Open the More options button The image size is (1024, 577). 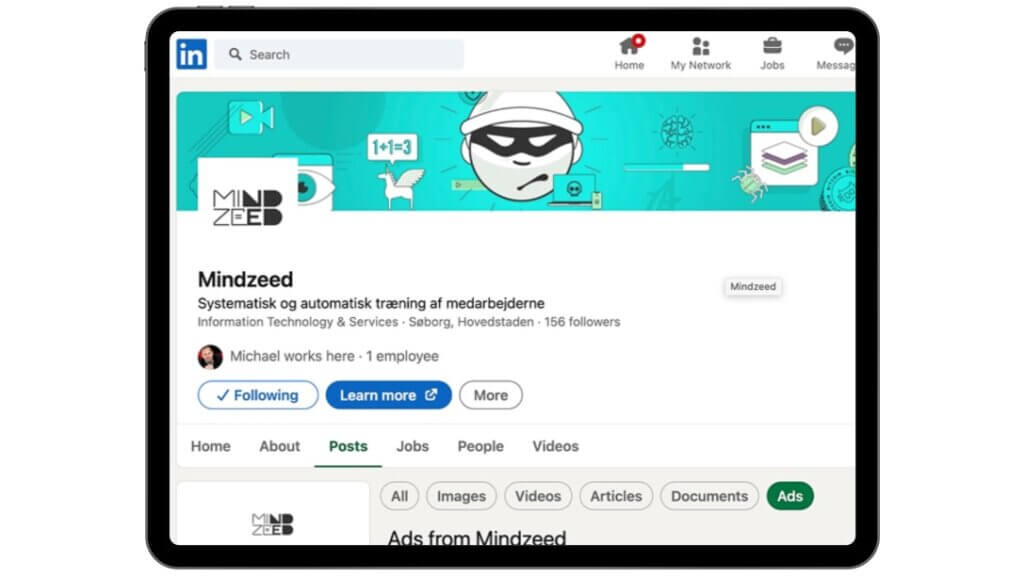pyautogui.click(x=490, y=395)
